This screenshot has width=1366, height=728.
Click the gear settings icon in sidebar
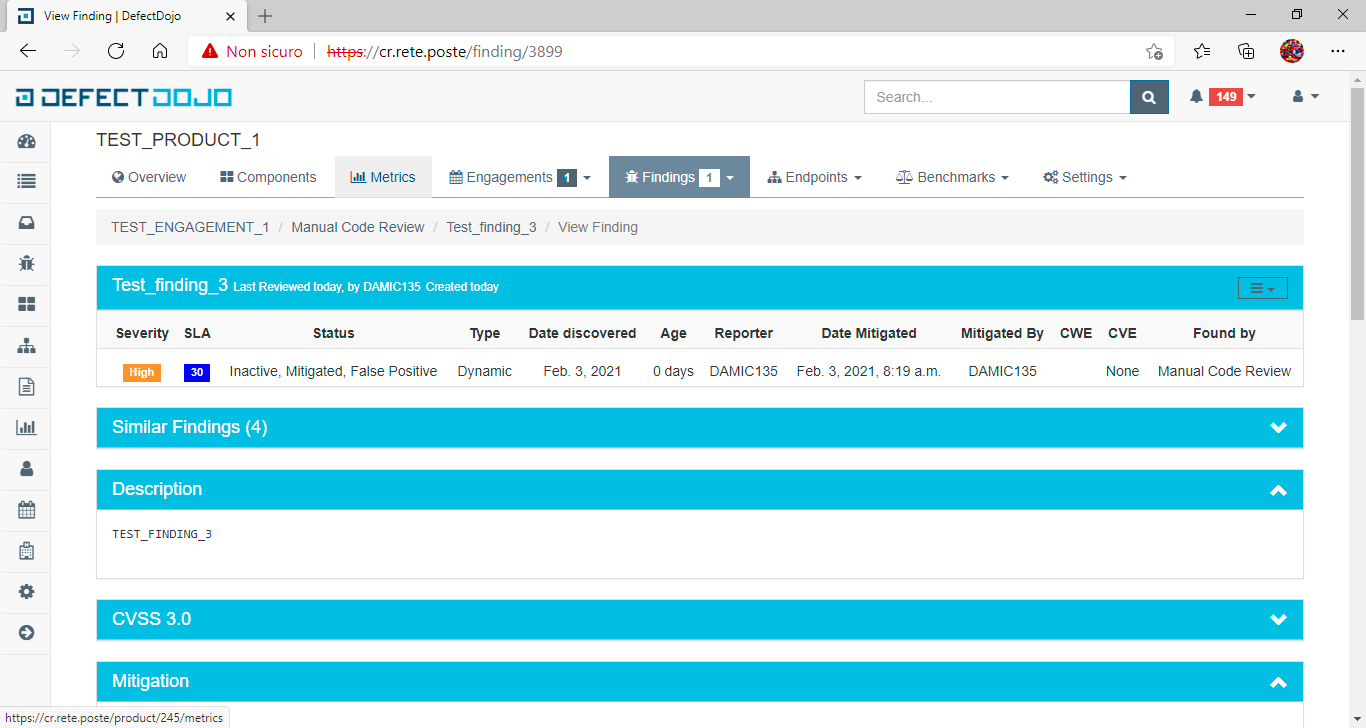tap(25, 591)
